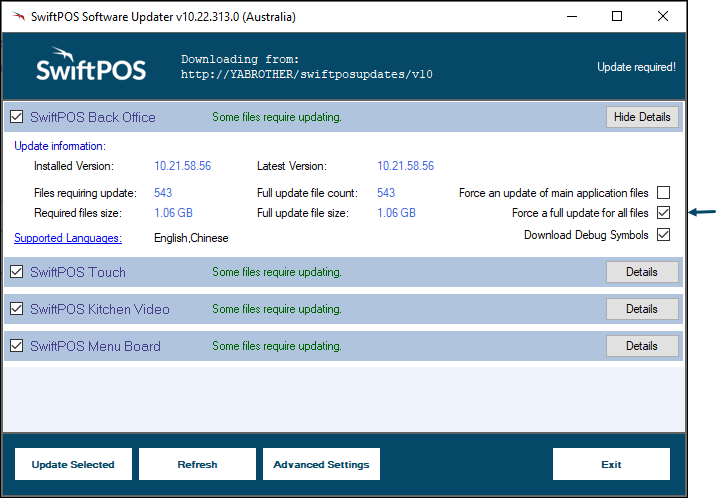Click the Update required! status text
Image resolution: width=717 pixels, height=498 pixels.
click(x=636, y=67)
